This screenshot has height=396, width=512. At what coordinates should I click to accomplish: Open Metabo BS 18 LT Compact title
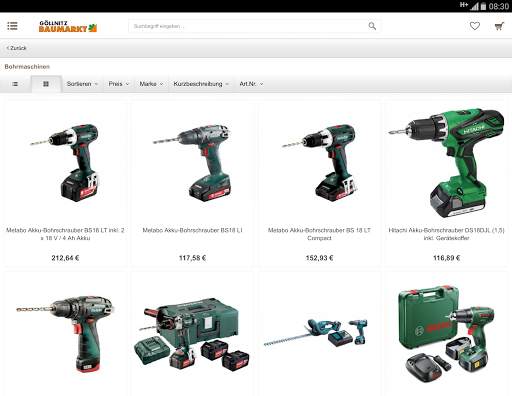coord(319,234)
